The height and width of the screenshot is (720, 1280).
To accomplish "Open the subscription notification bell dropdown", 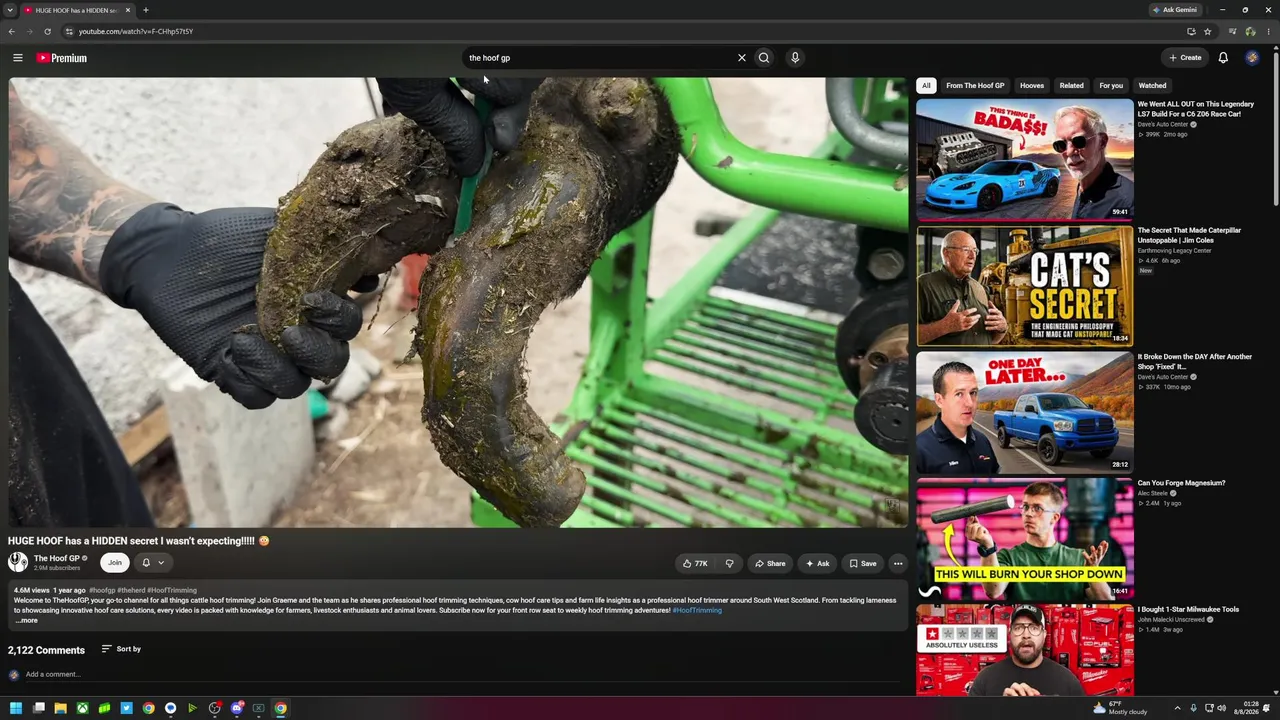I will click(153, 563).
